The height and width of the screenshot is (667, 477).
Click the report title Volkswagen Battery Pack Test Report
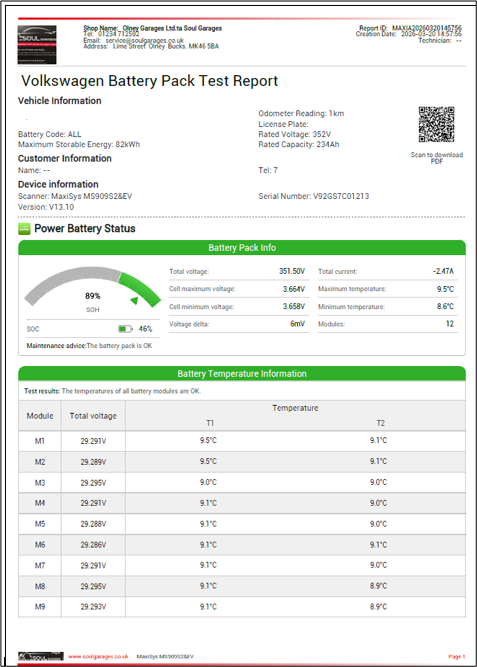pos(149,81)
